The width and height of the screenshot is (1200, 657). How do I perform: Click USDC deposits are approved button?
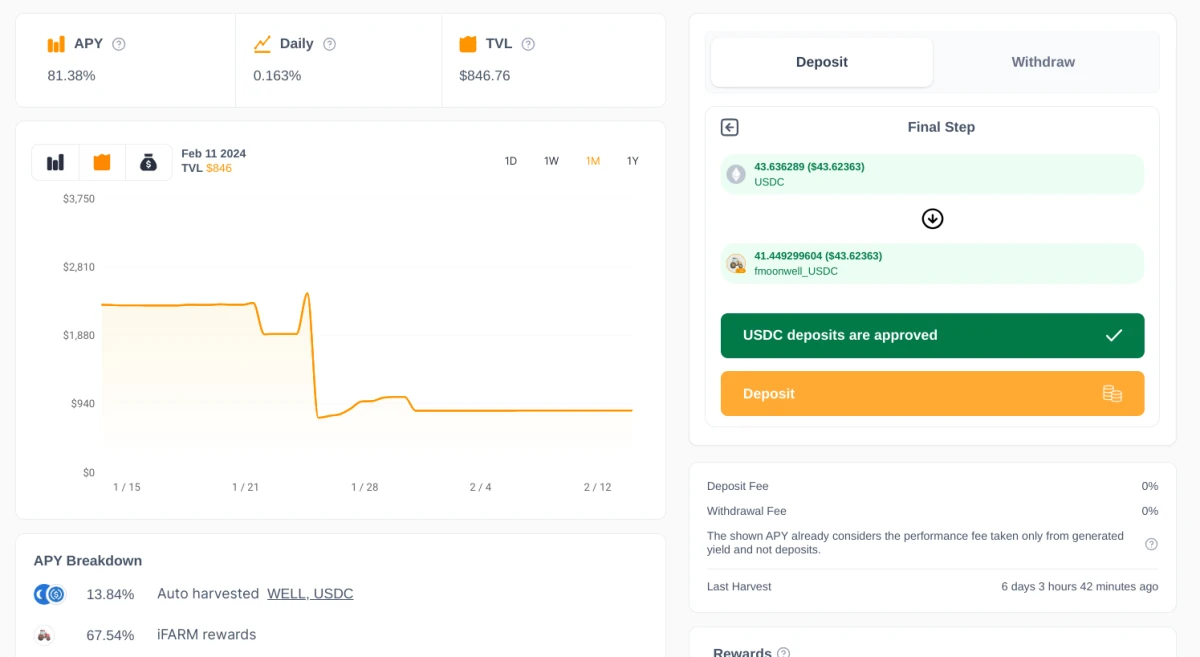(x=932, y=335)
